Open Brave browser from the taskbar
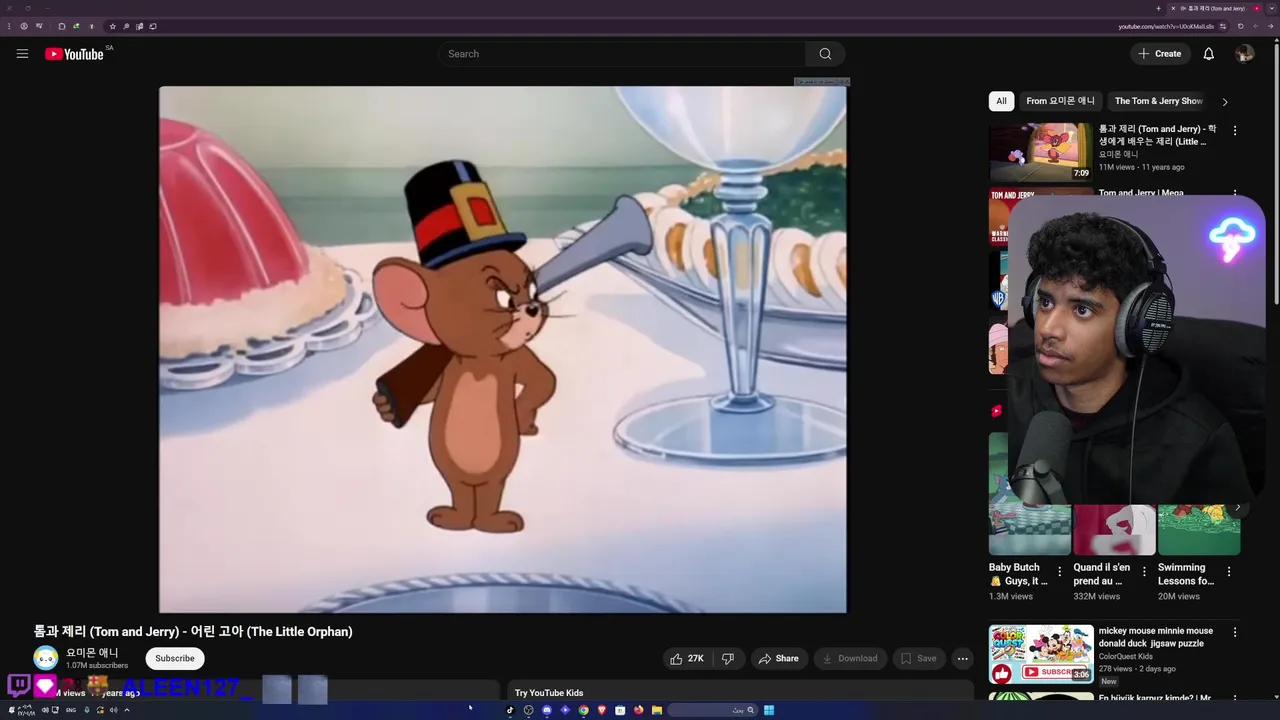This screenshot has height=720, width=1280. point(602,710)
